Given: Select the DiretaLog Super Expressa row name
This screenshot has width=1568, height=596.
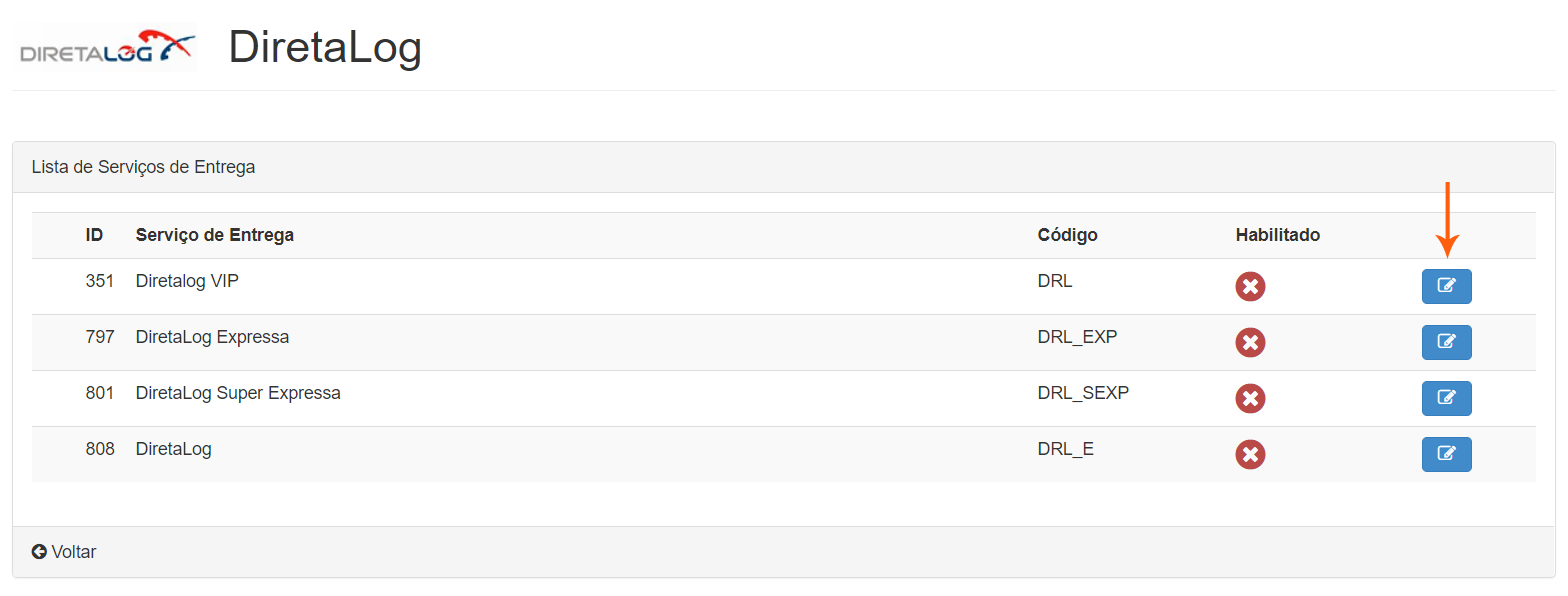Looking at the screenshot, I should pyautogui.click(x=238, y=393).
